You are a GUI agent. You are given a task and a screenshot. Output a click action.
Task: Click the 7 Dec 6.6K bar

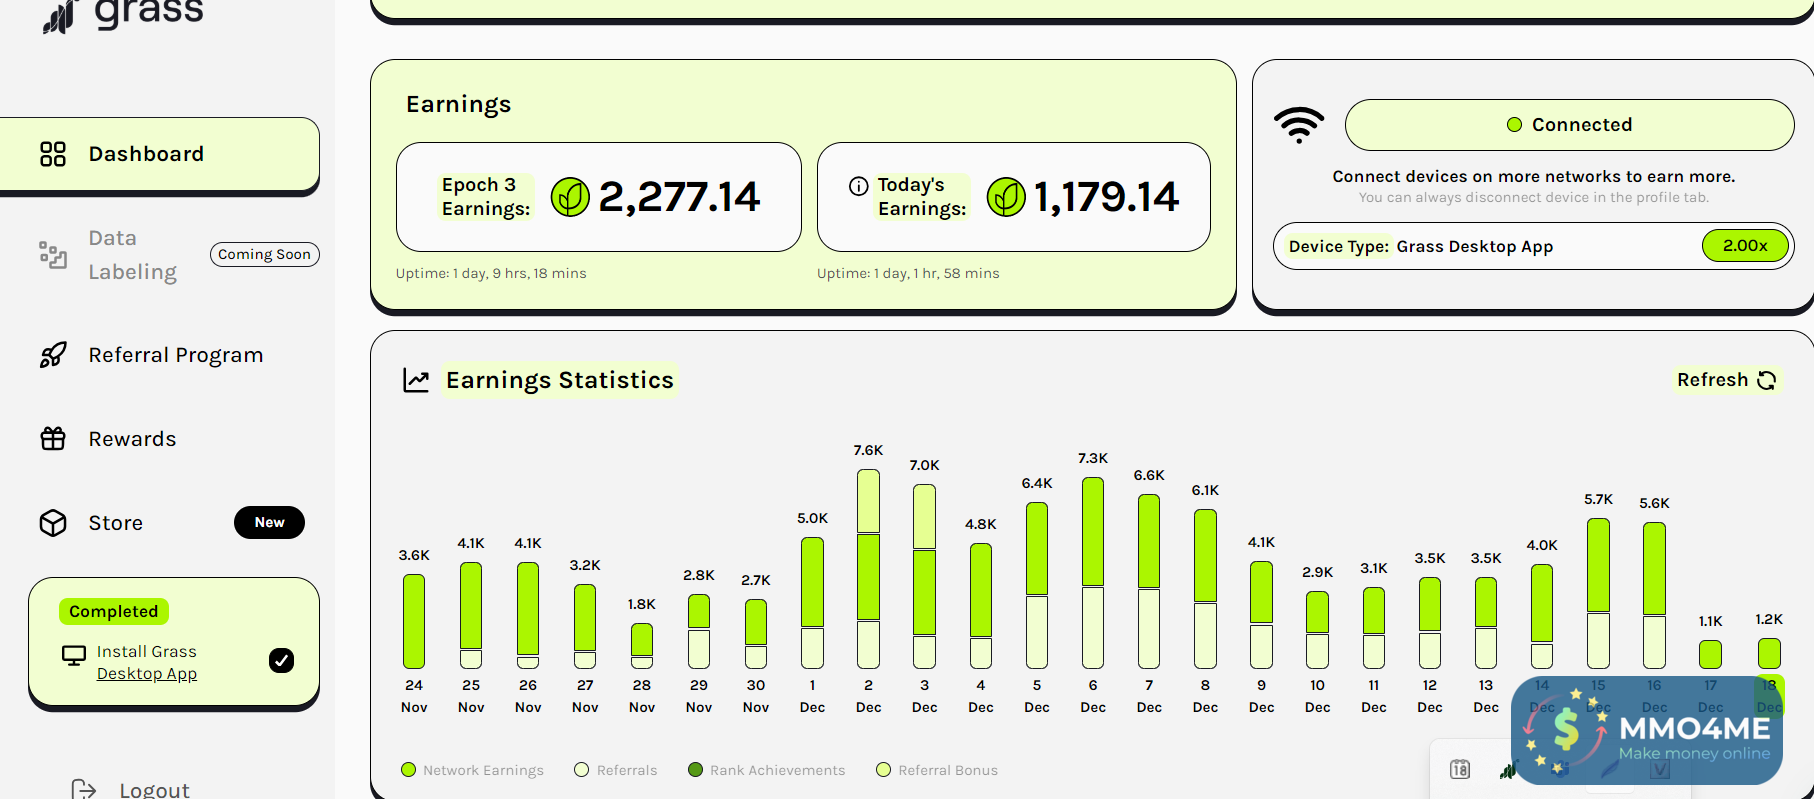[1149, 581]
